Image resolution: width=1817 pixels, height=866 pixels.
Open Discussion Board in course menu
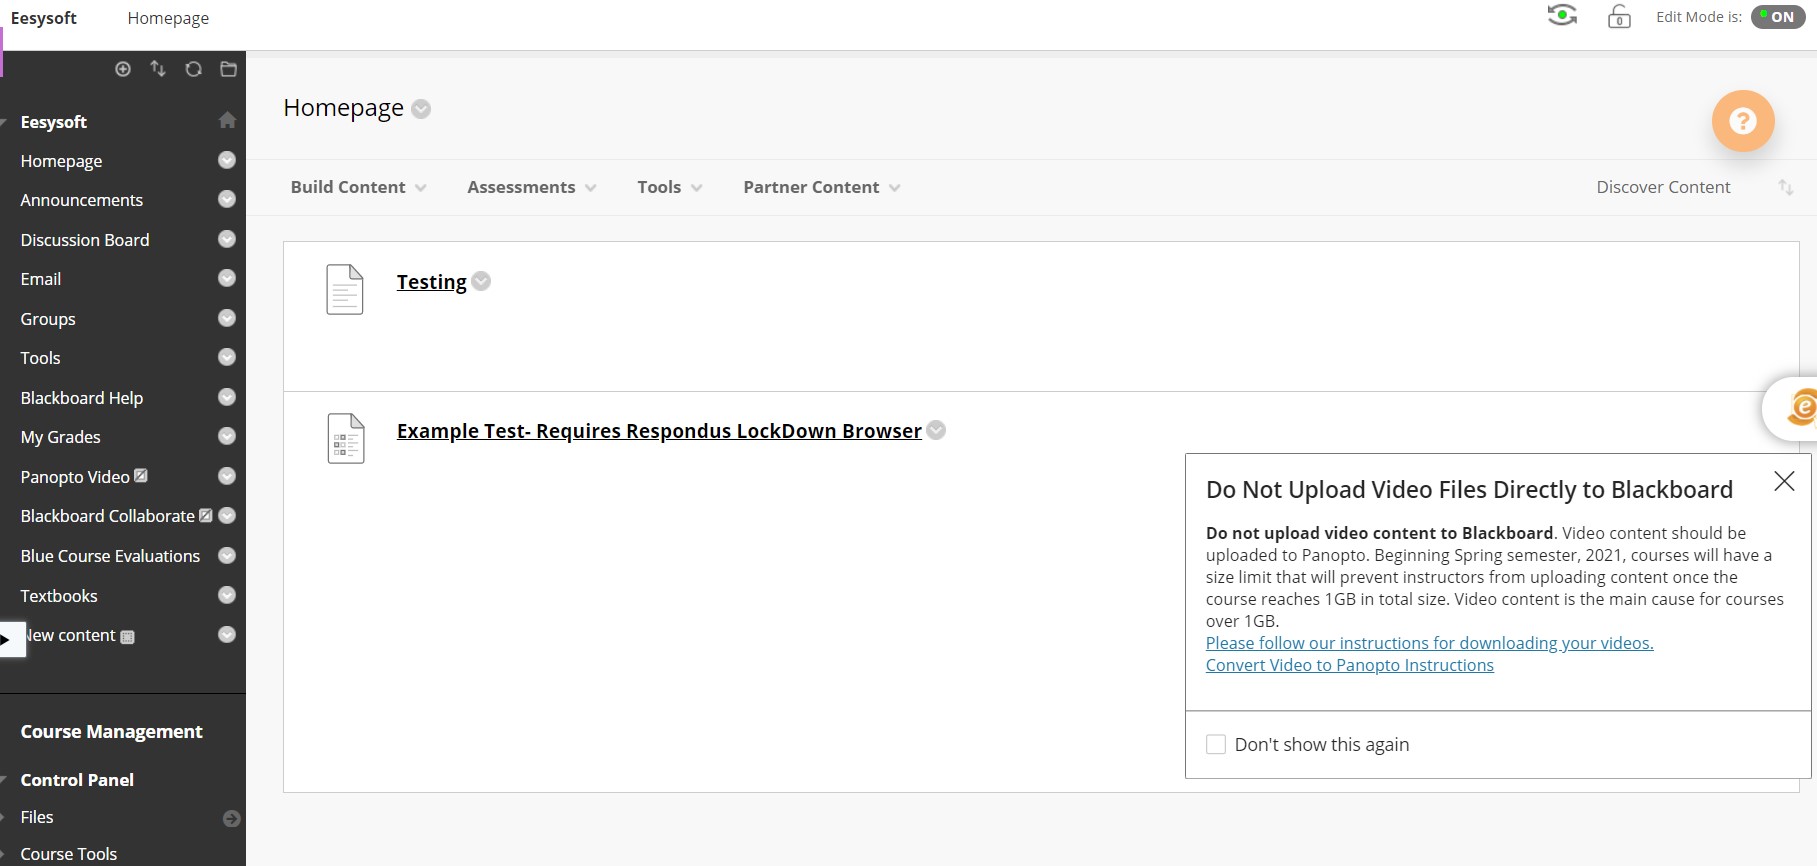pos(85,240)
